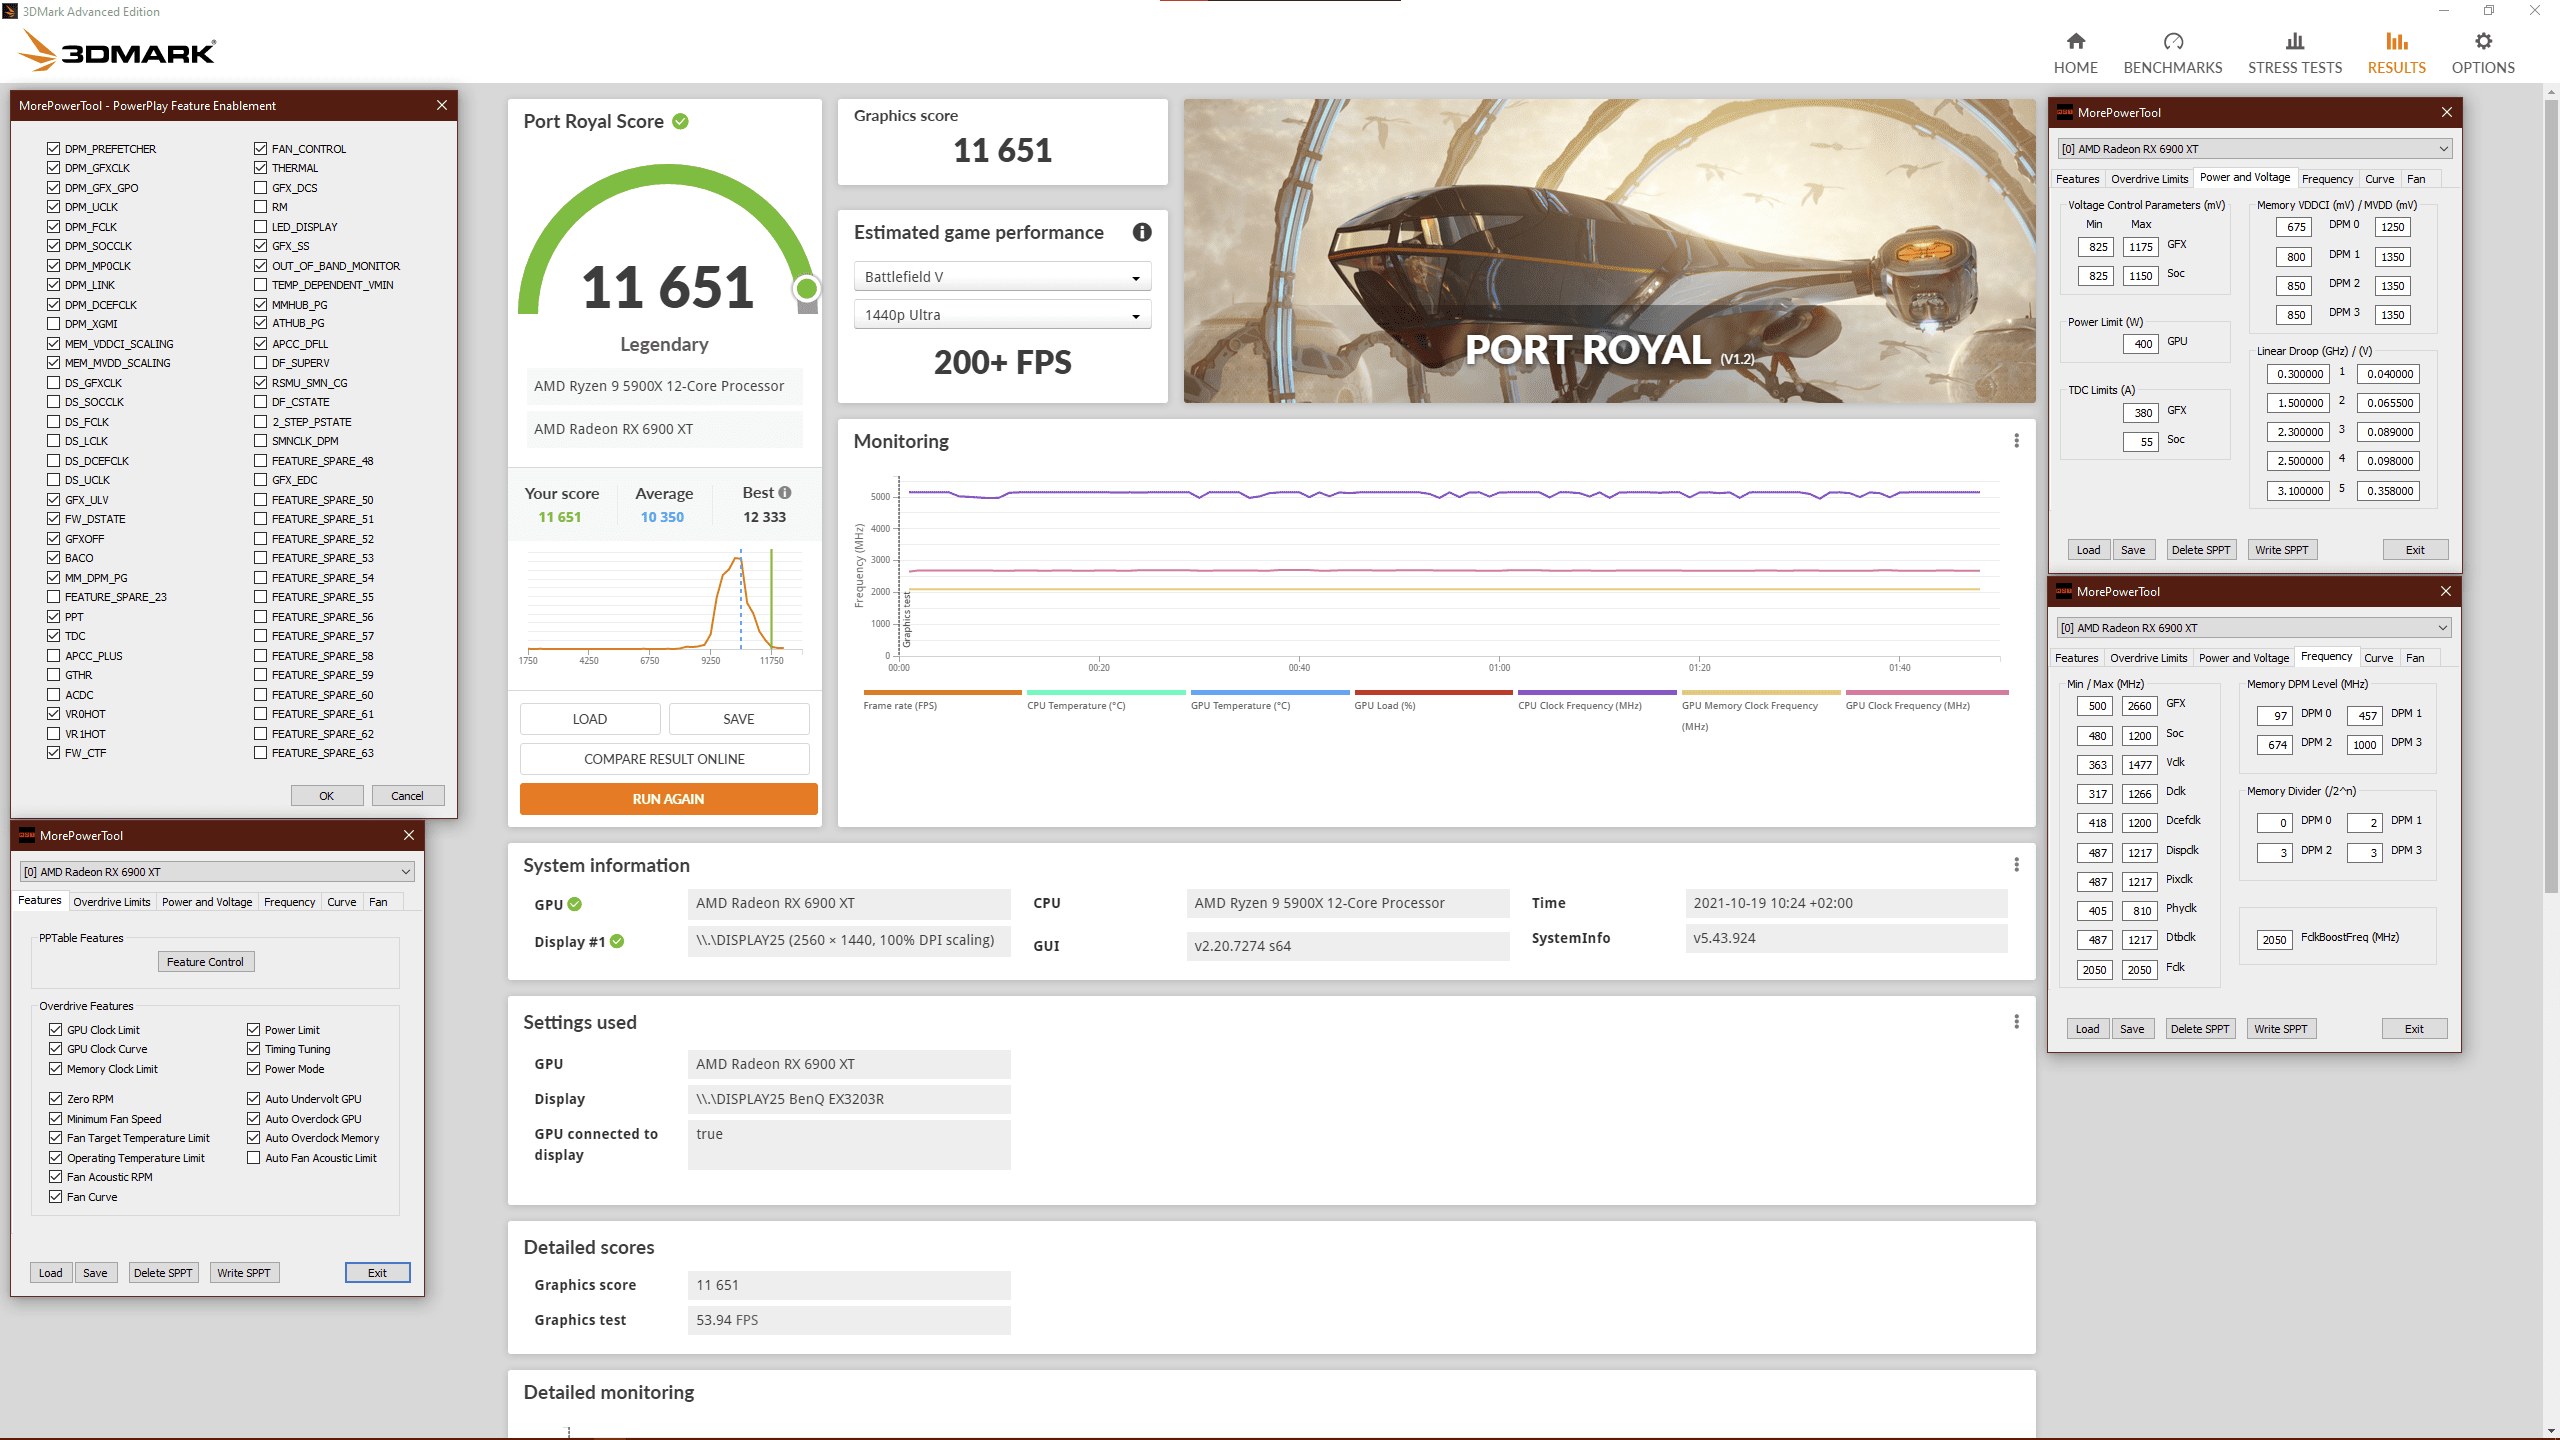
Task: Click OK in the PowerPlay Feature dialog
Action: pos(327,796)
